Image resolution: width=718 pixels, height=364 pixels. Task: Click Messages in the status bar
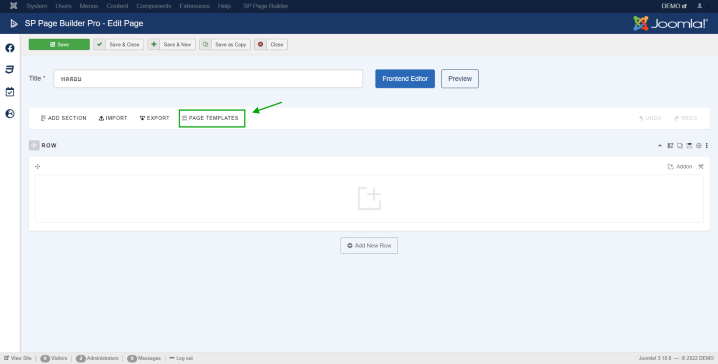point(144,358)
